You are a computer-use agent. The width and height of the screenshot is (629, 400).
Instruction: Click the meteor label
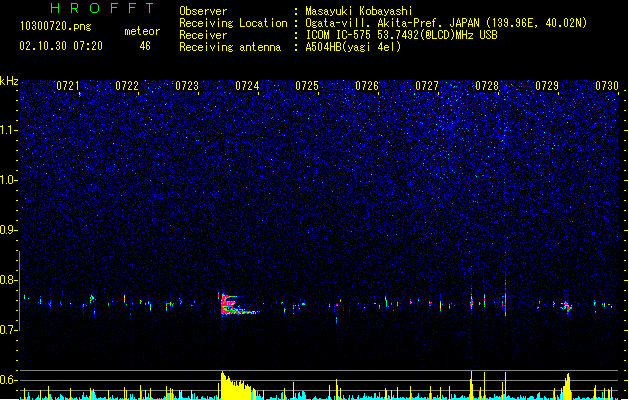(142, 31)
